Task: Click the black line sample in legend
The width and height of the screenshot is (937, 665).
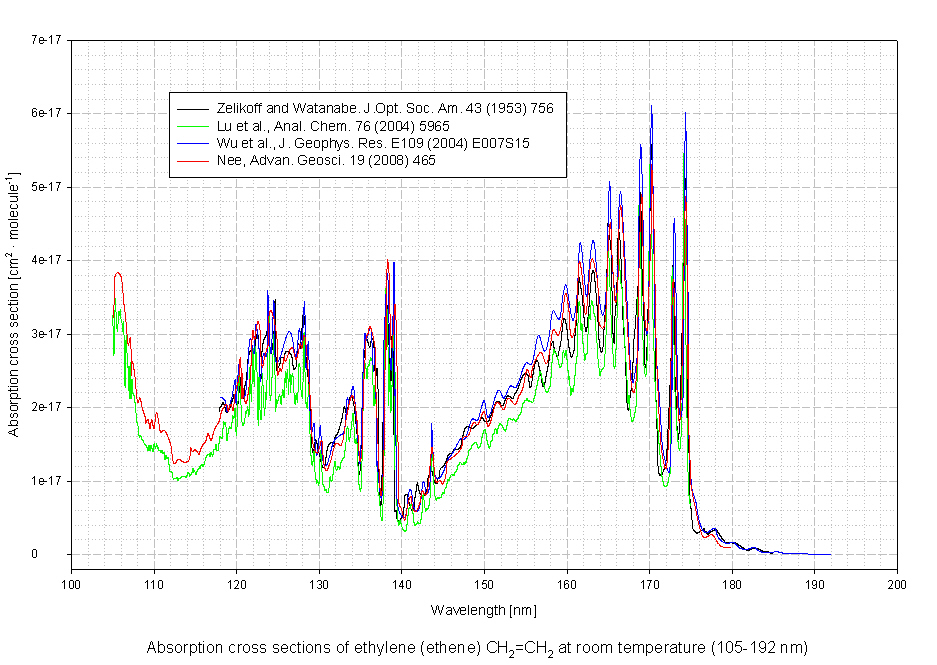Action: (x=190, y=108)
